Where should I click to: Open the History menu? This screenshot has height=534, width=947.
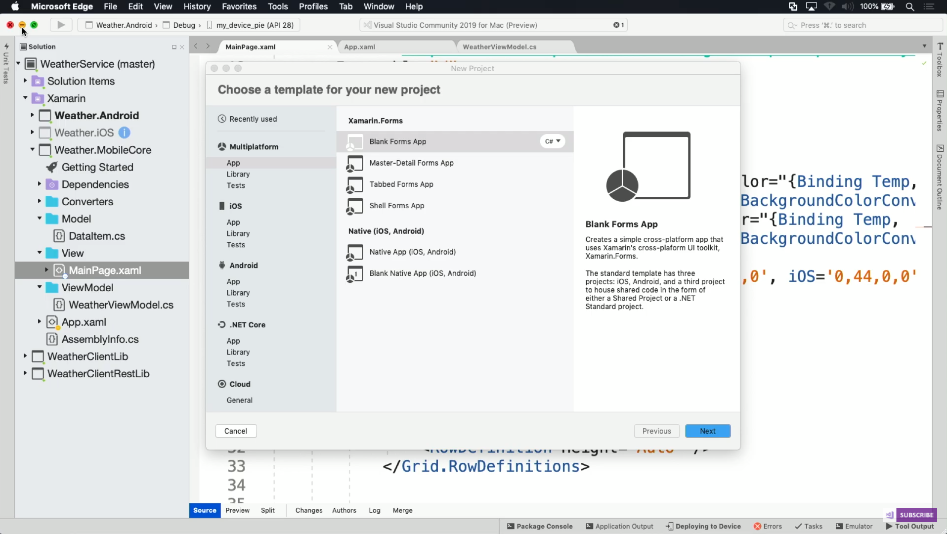point(197,7)
